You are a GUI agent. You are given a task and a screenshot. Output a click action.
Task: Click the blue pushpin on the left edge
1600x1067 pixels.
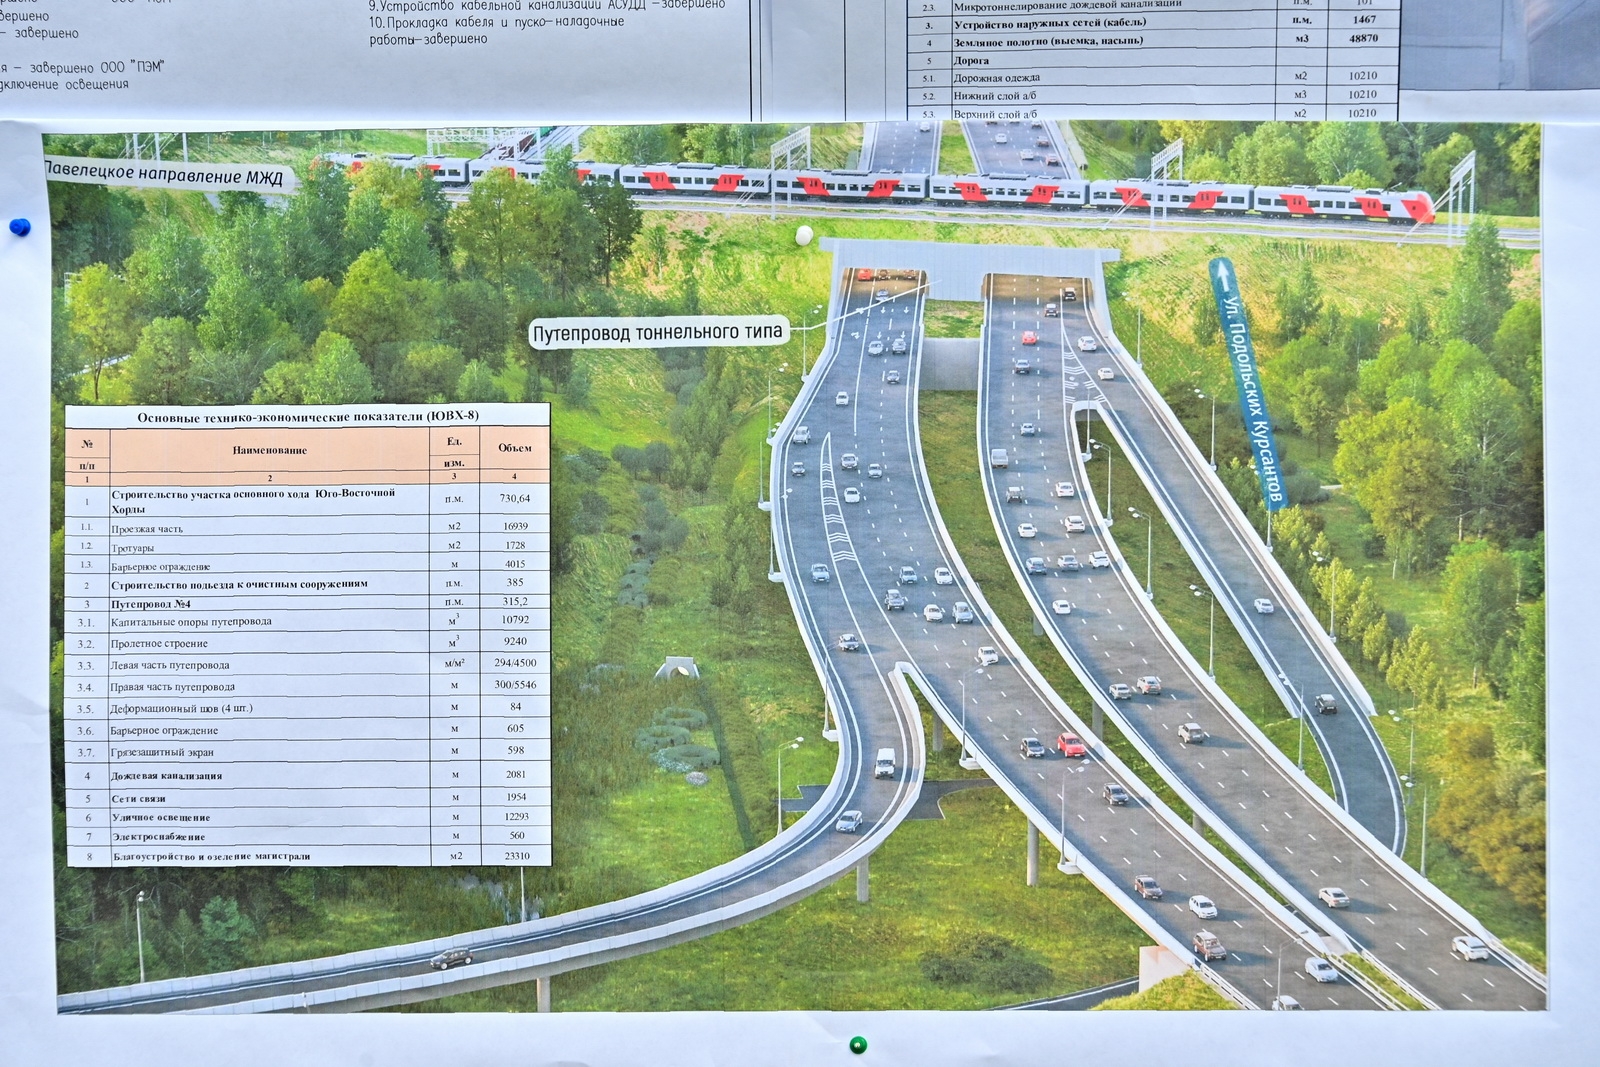coord(19,228)
